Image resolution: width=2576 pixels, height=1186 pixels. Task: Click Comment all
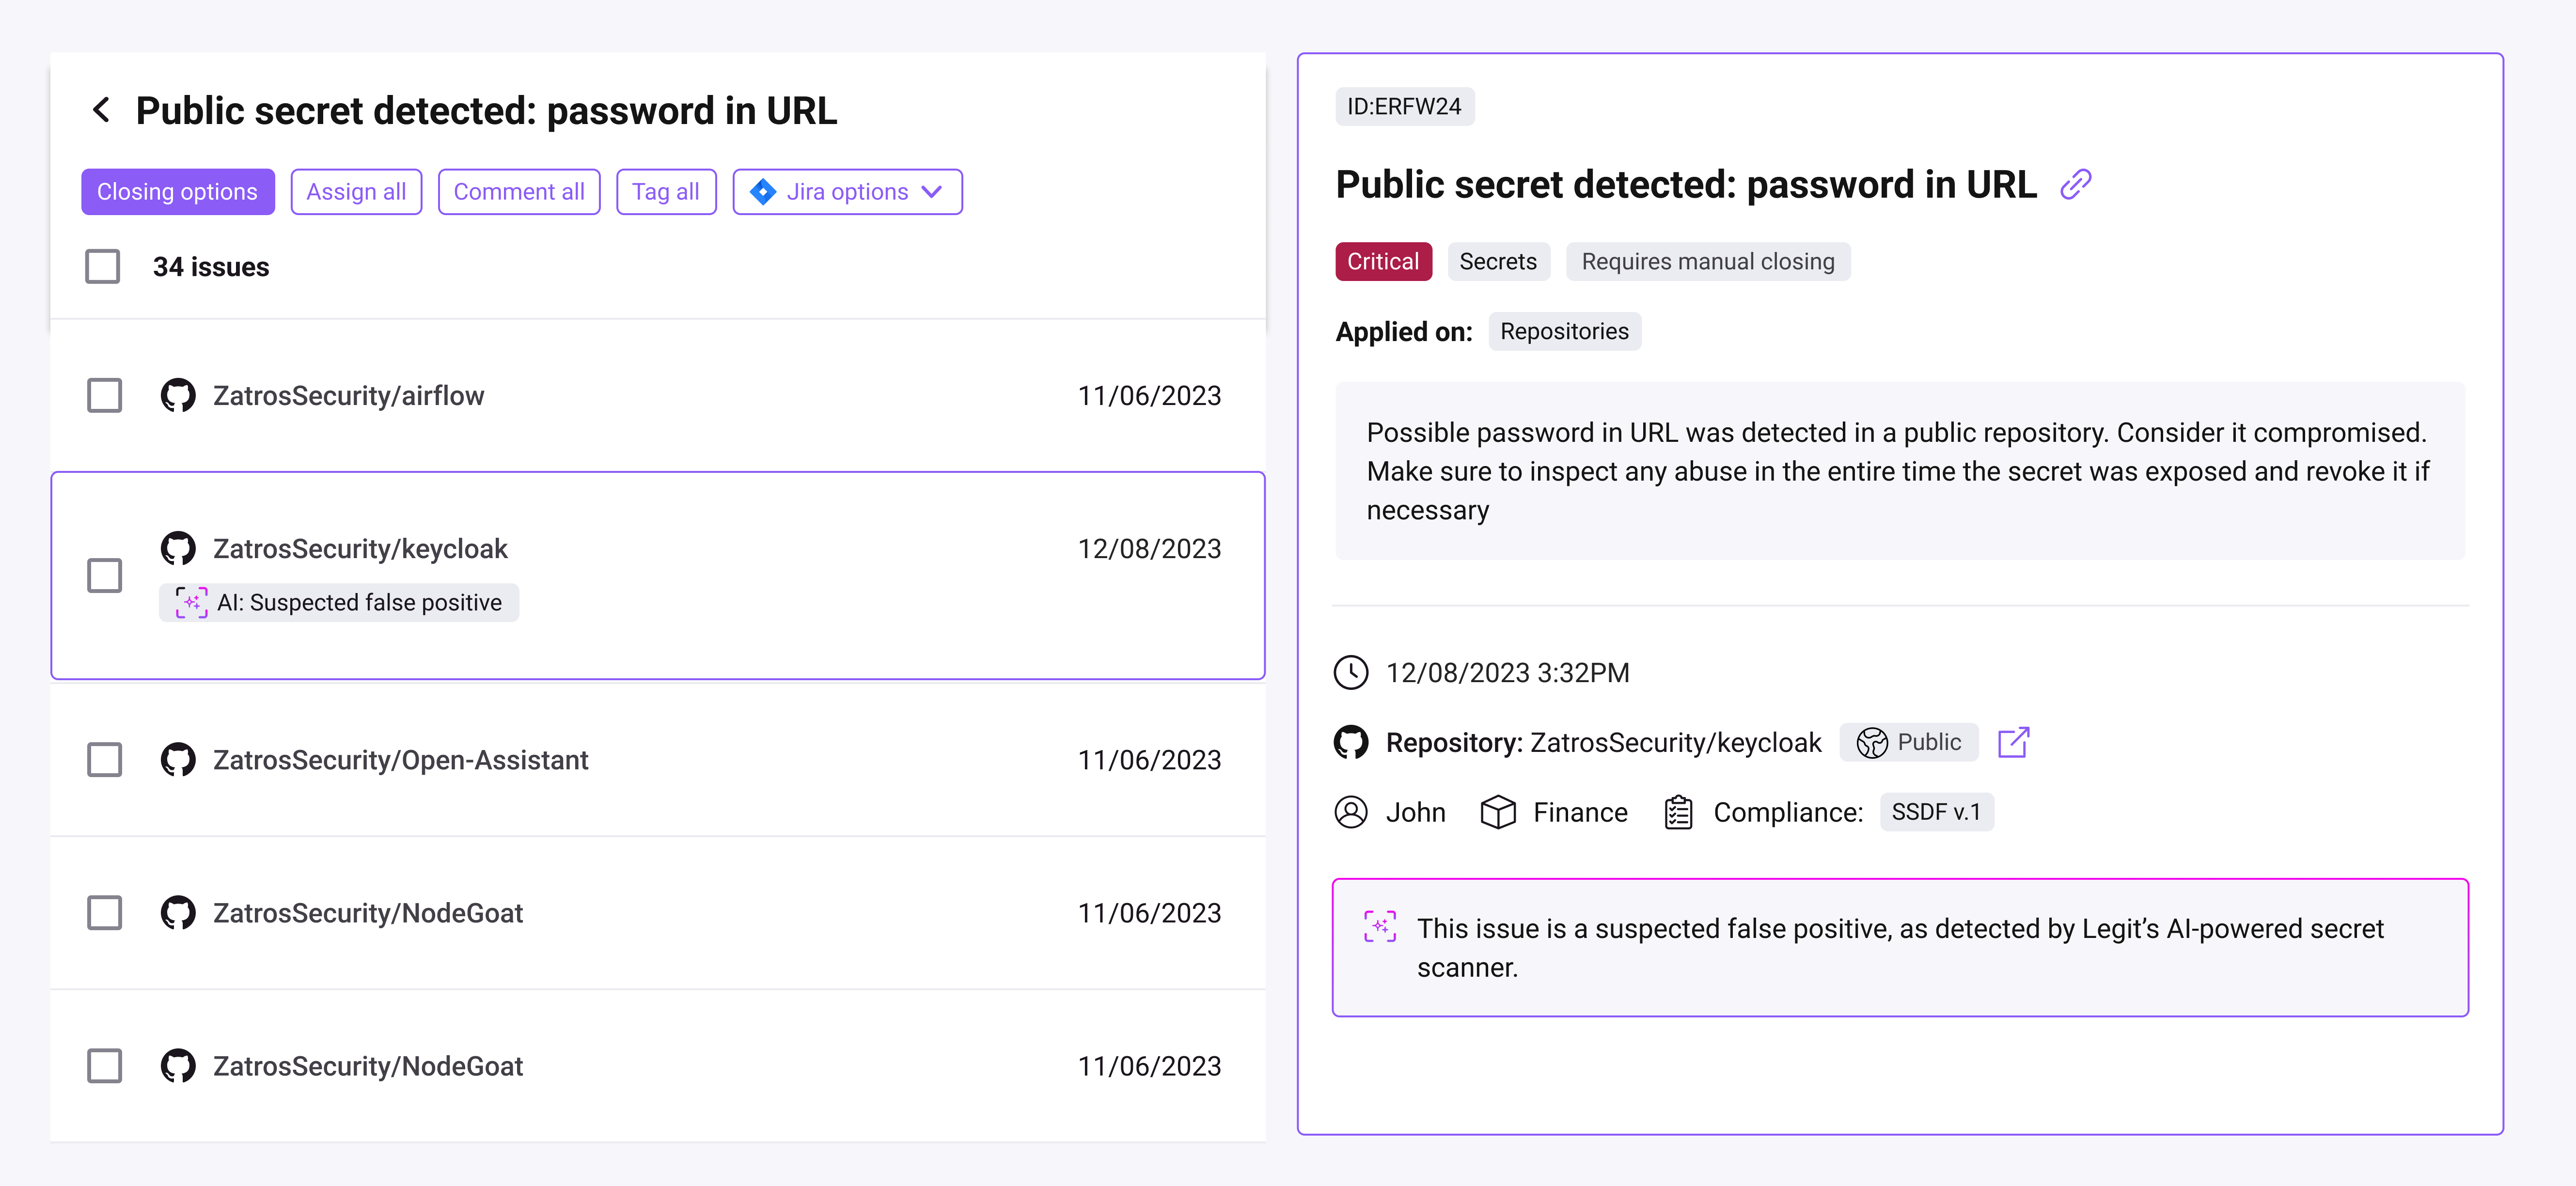(518, 191)
